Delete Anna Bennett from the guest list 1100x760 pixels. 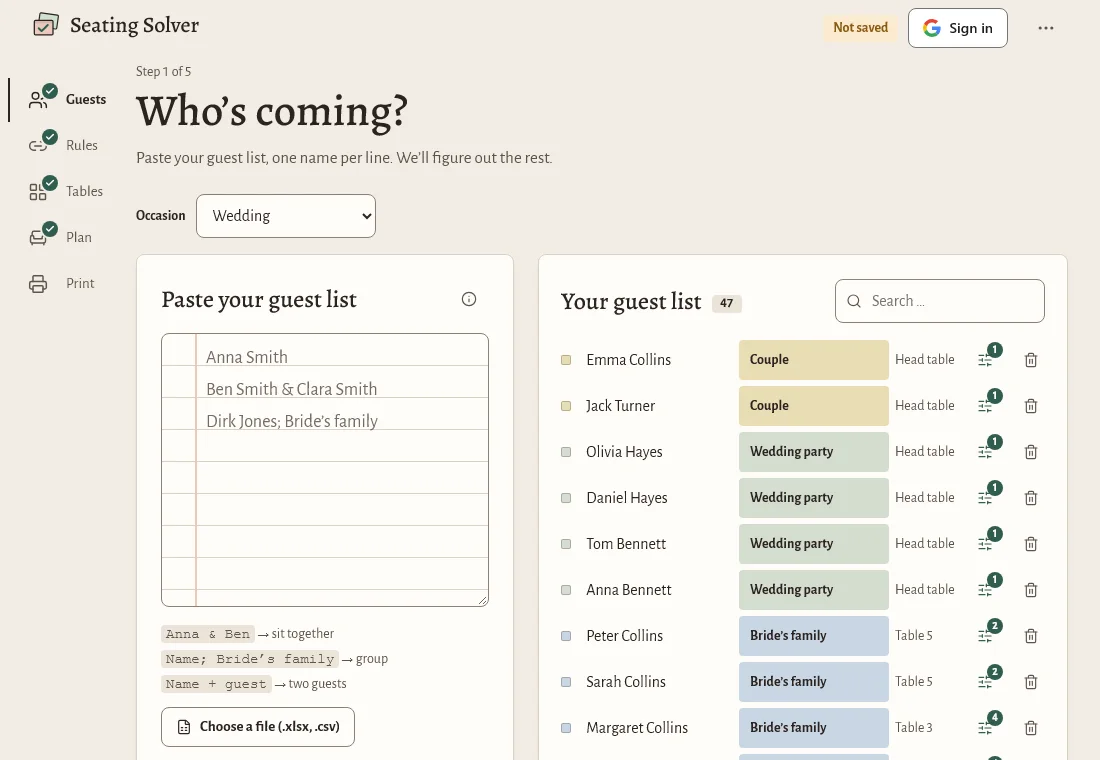coord(1031,590)
